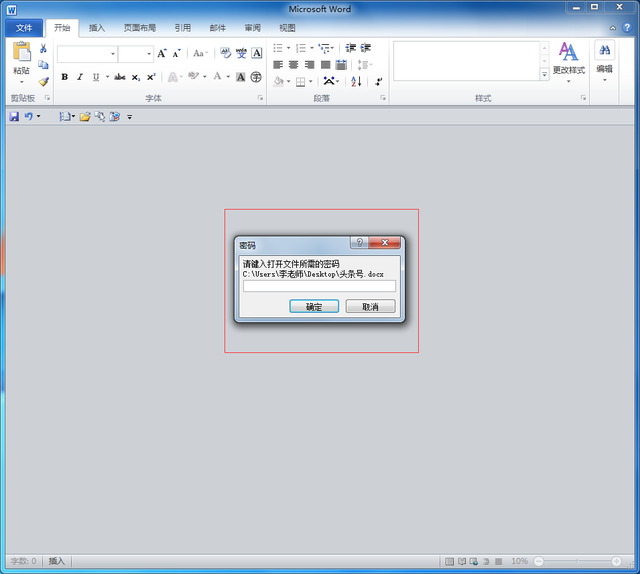Click the Phonetic Guide icon

[x=241, y=53]
